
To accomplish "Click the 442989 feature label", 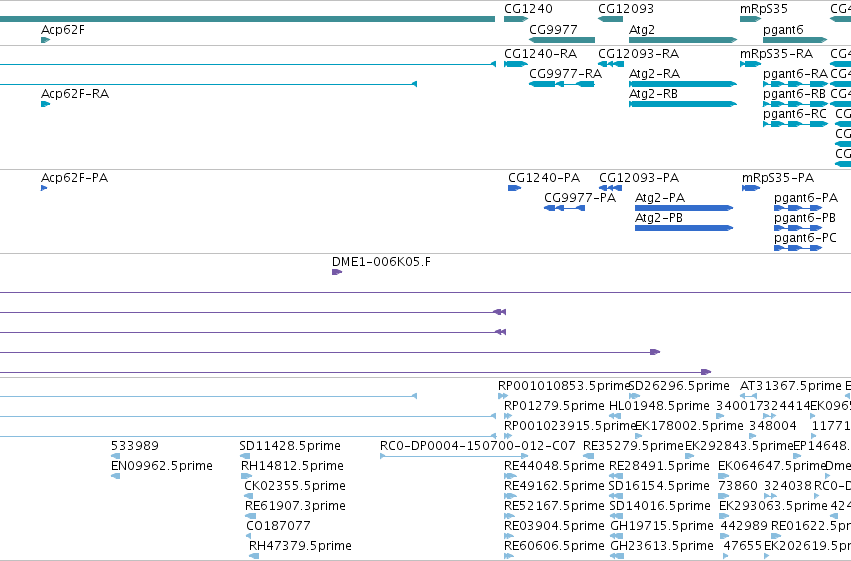I will coord(744,525).
